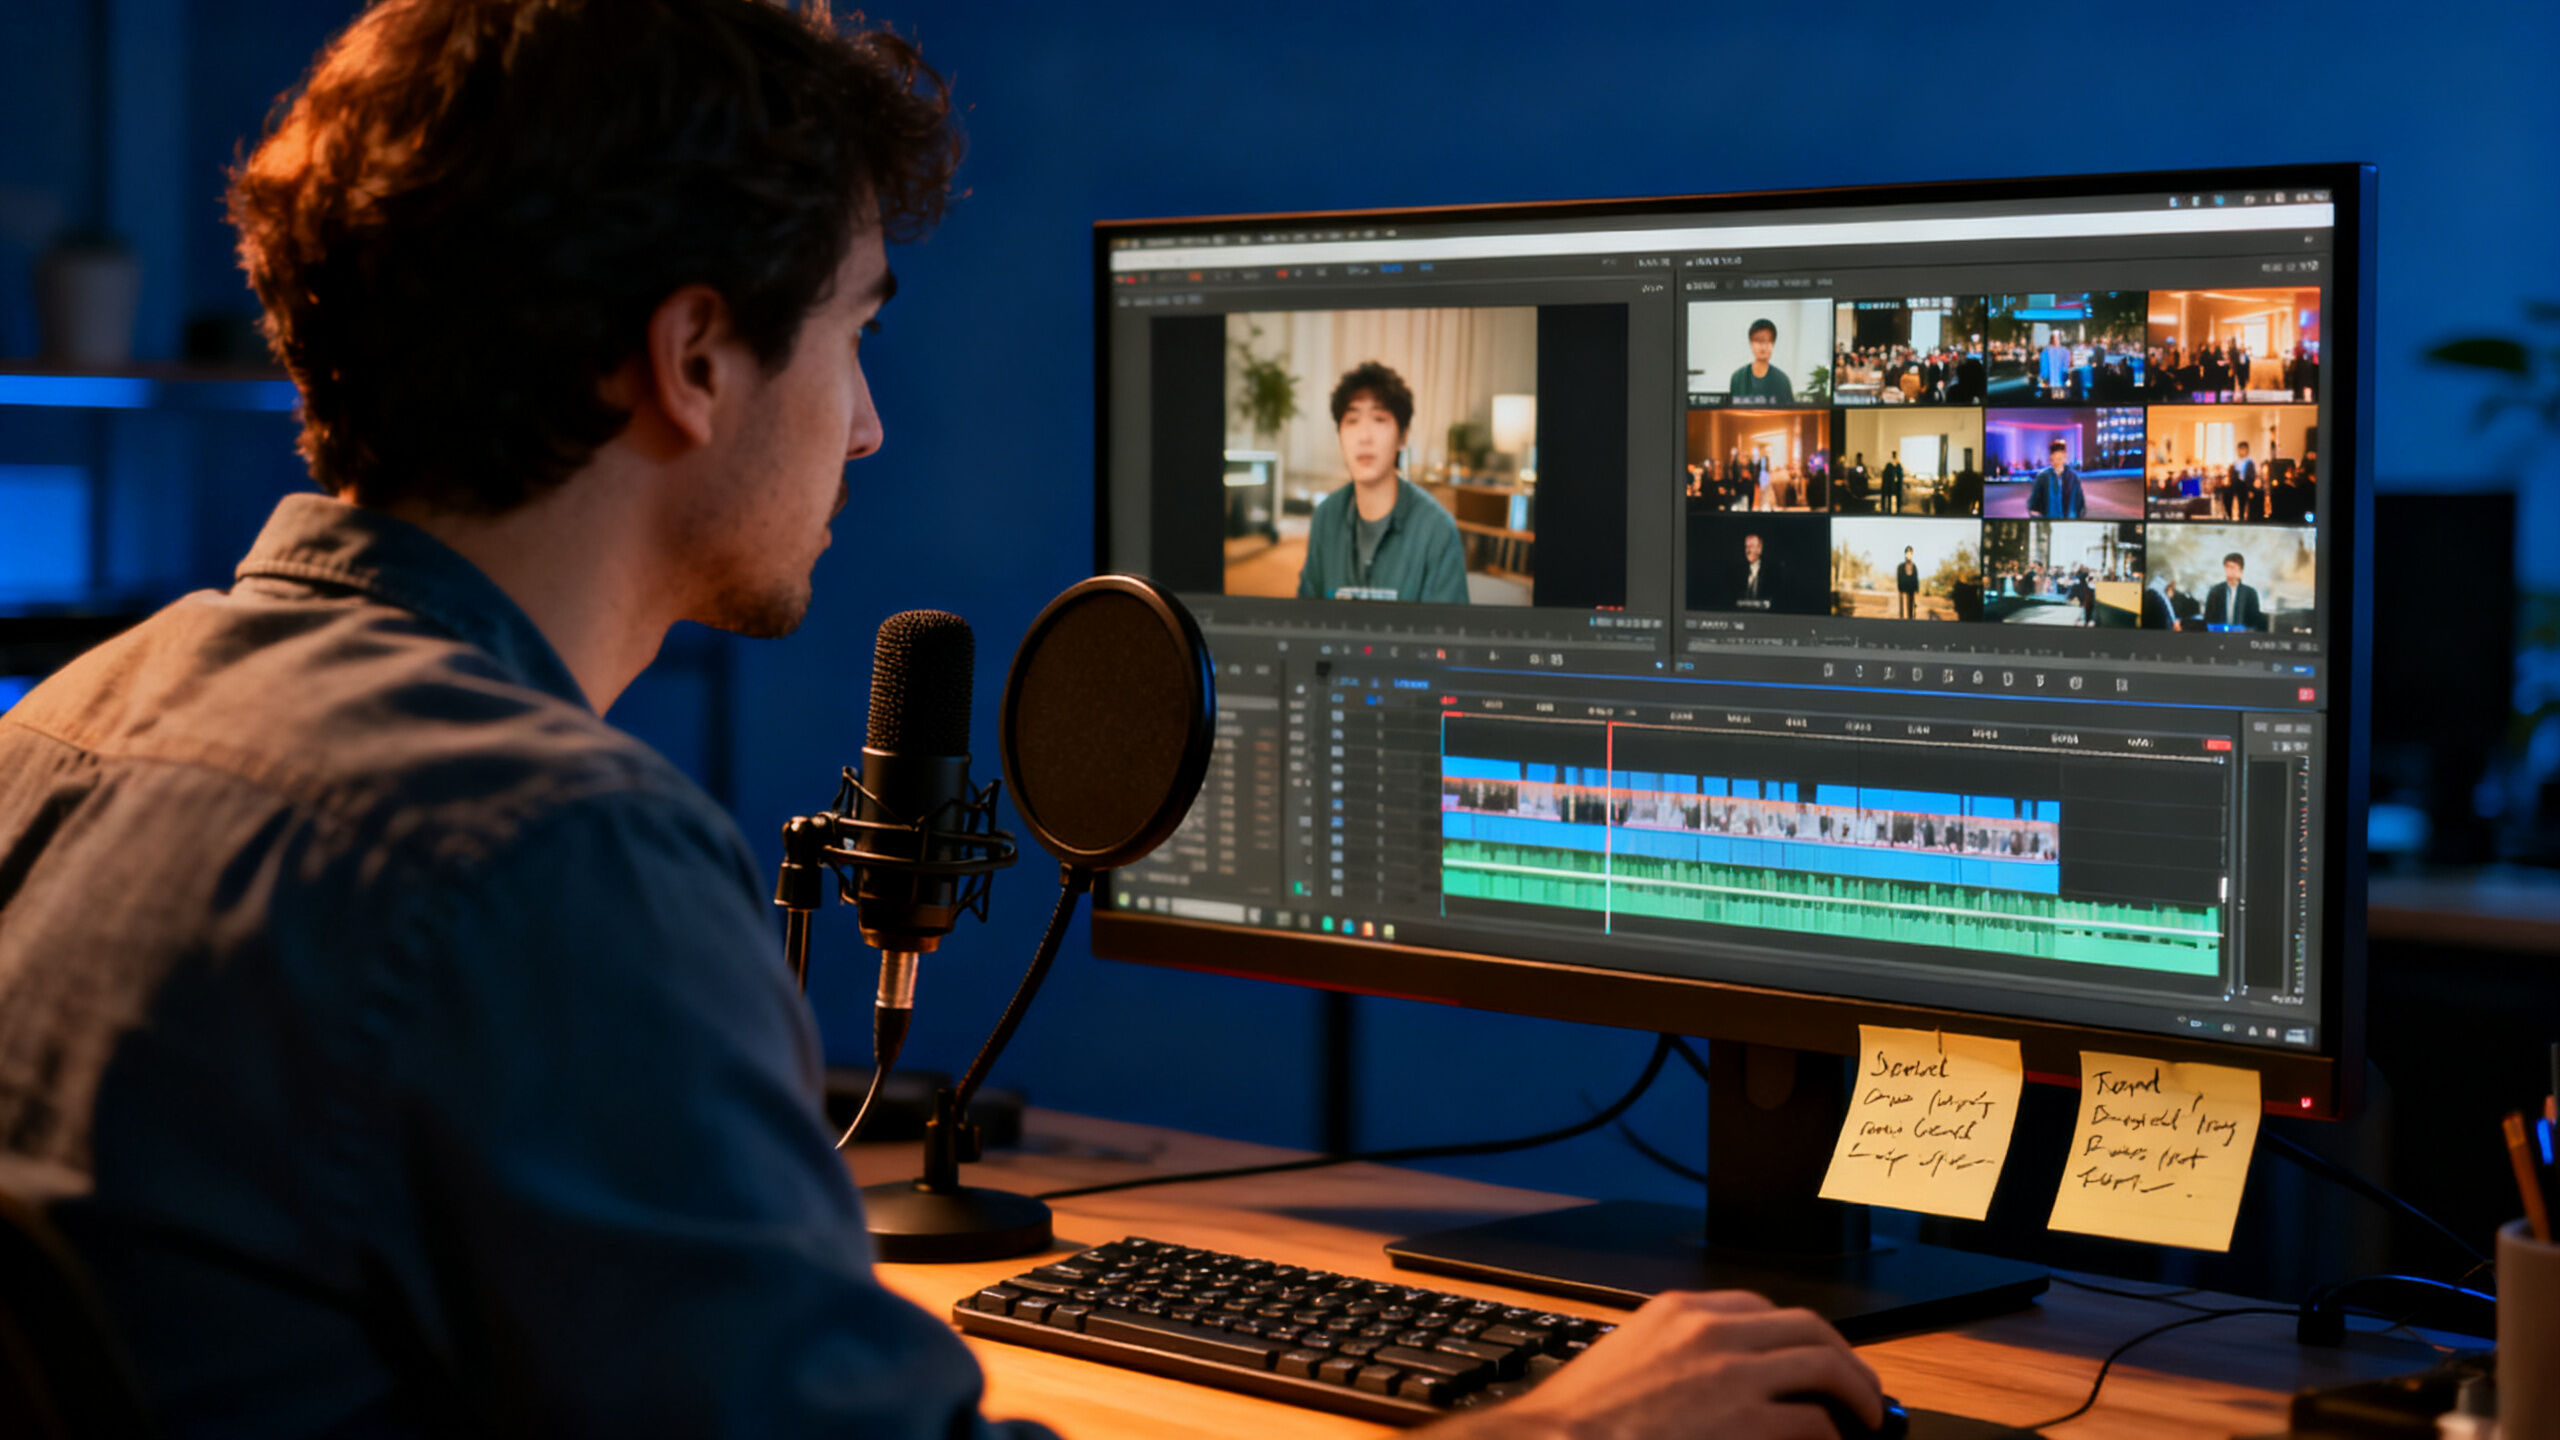Open the yellow app icon on the taskbar
Image resolution: width=2560 pixels, height=1440 pixels.
click(x=1389, y=931)
